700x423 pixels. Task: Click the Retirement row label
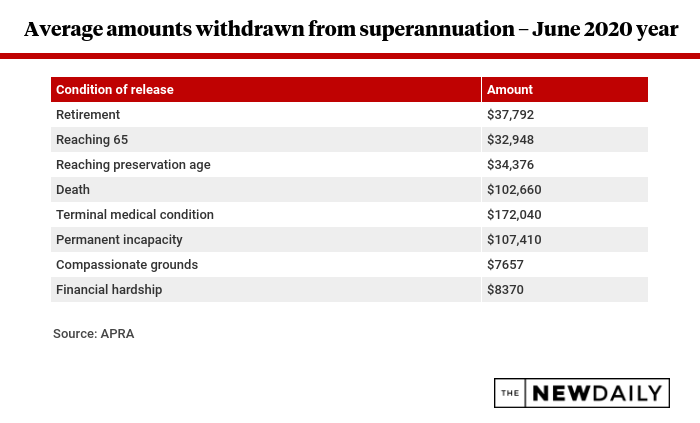[x=88, y=115]
